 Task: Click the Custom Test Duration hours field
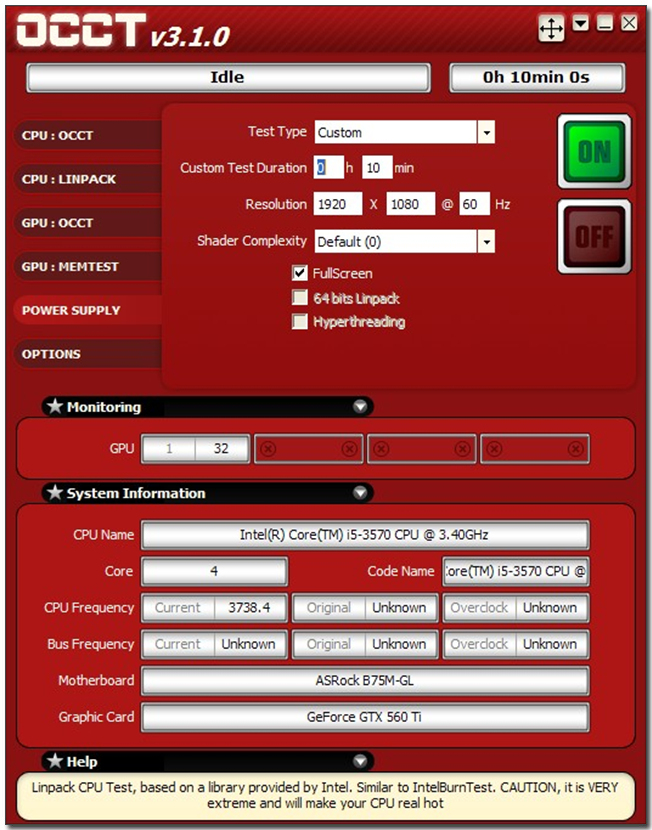(329, 168)
